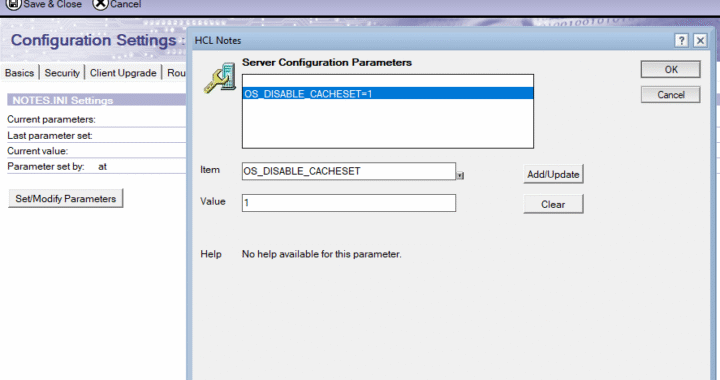Image resolution: width=720 pixels, height=380 pixels.
Task: Click the 'No help available' help text
Action: [x=321, y=254]
